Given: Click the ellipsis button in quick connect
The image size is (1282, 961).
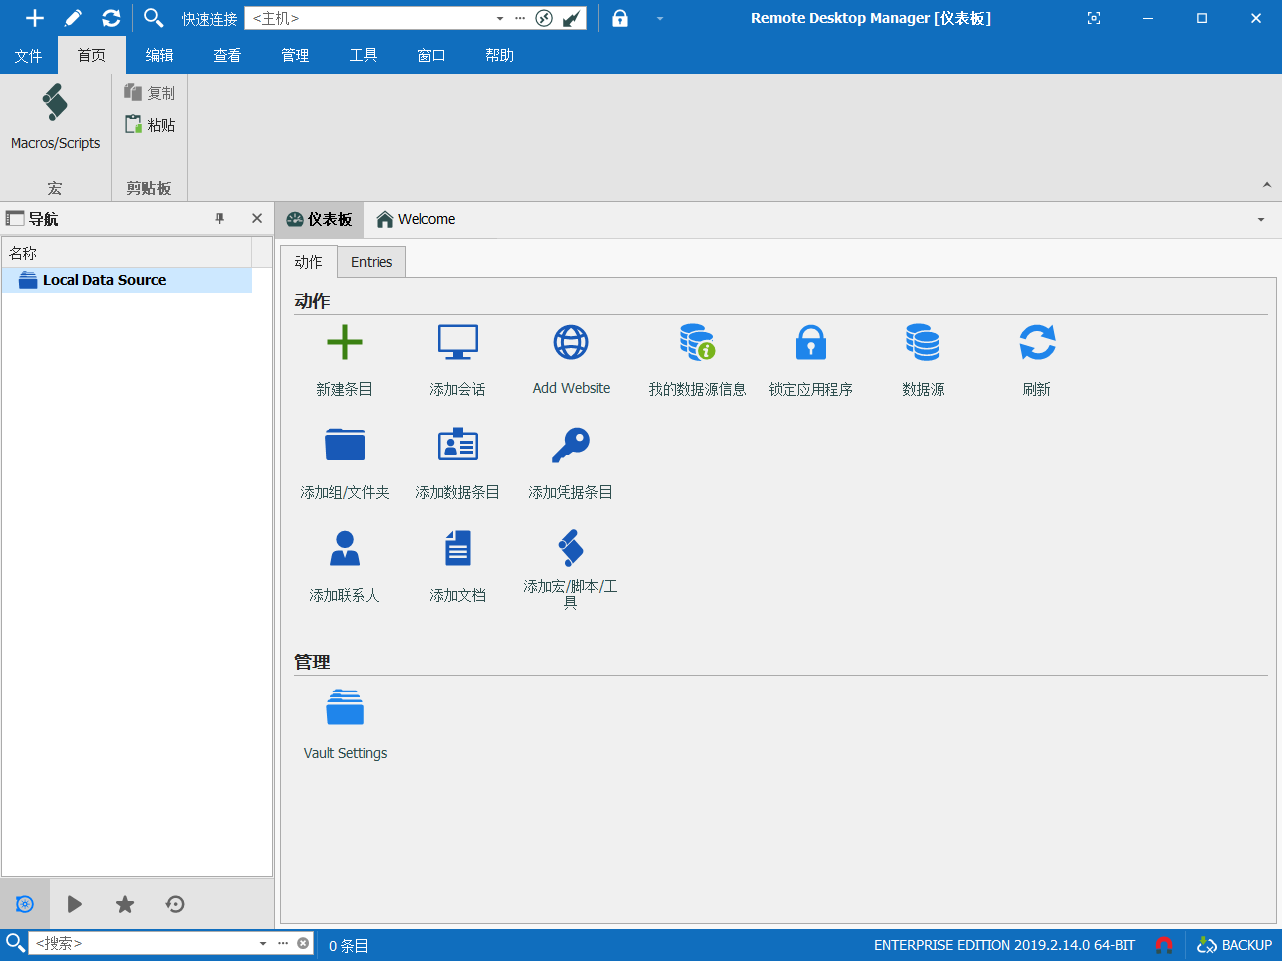Looking at the screenshot, I should [x=520, y=18].
